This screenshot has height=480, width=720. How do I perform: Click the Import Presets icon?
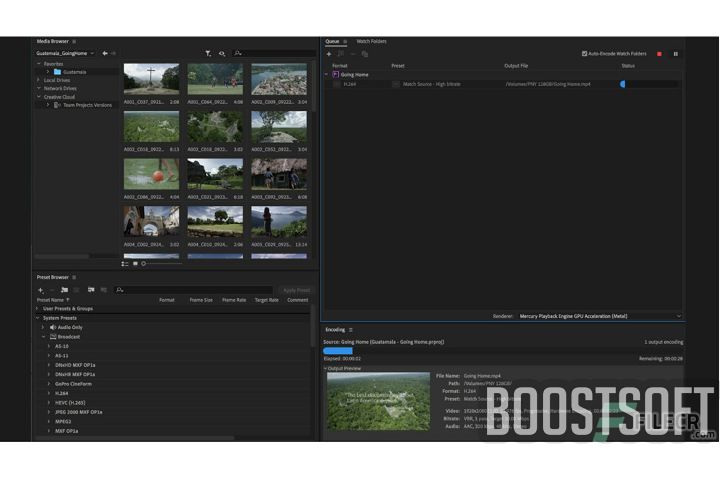[91, 290]
